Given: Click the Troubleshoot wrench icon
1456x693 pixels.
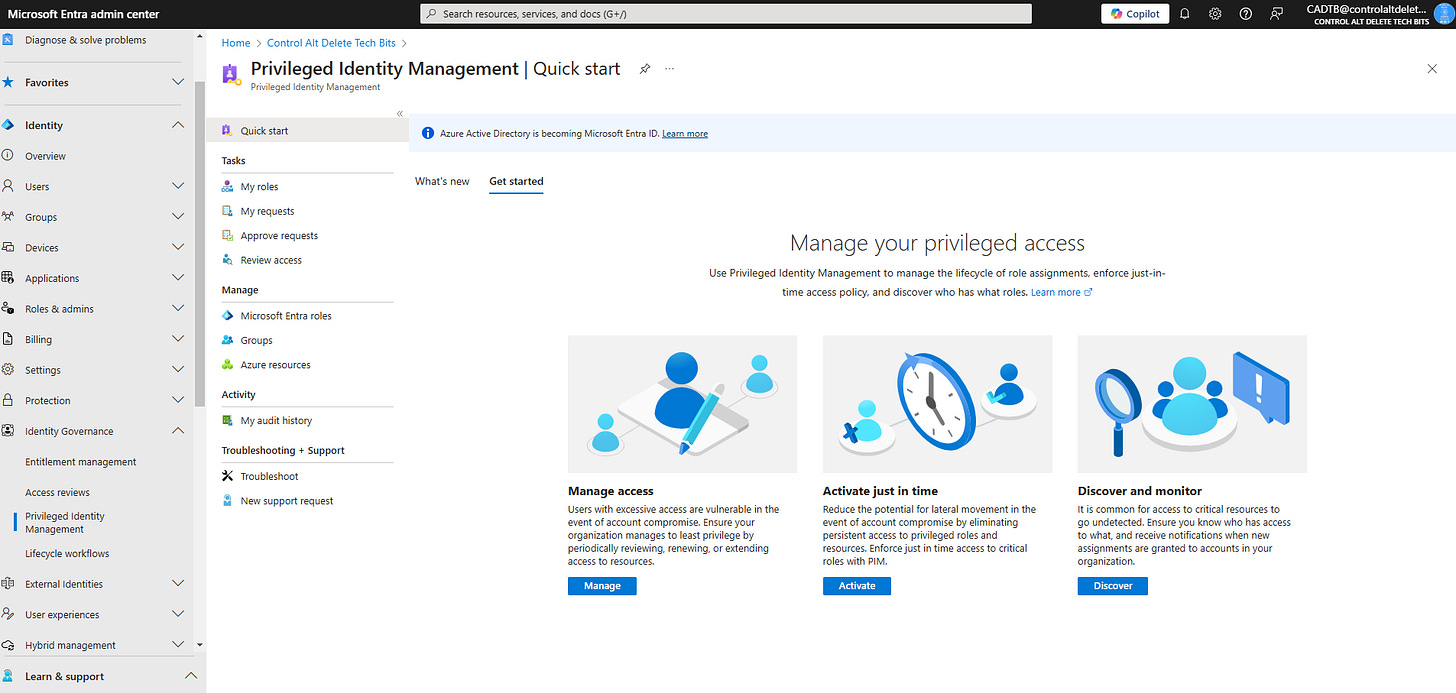Looking at the screenshot, I should (227, 476).
